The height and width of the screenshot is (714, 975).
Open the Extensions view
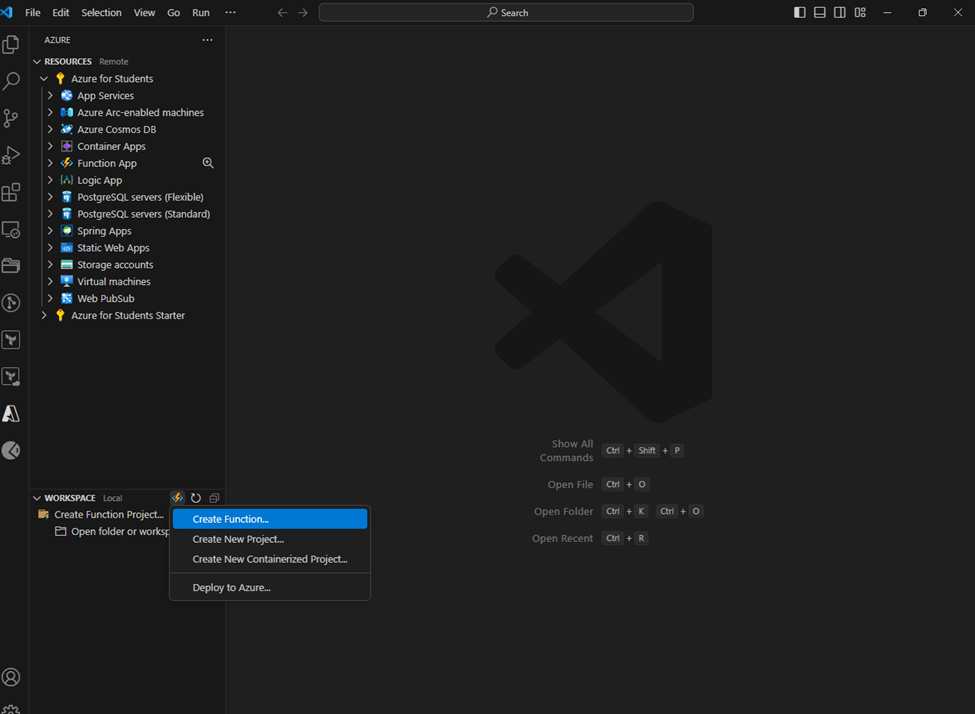[x=11, y=192]
